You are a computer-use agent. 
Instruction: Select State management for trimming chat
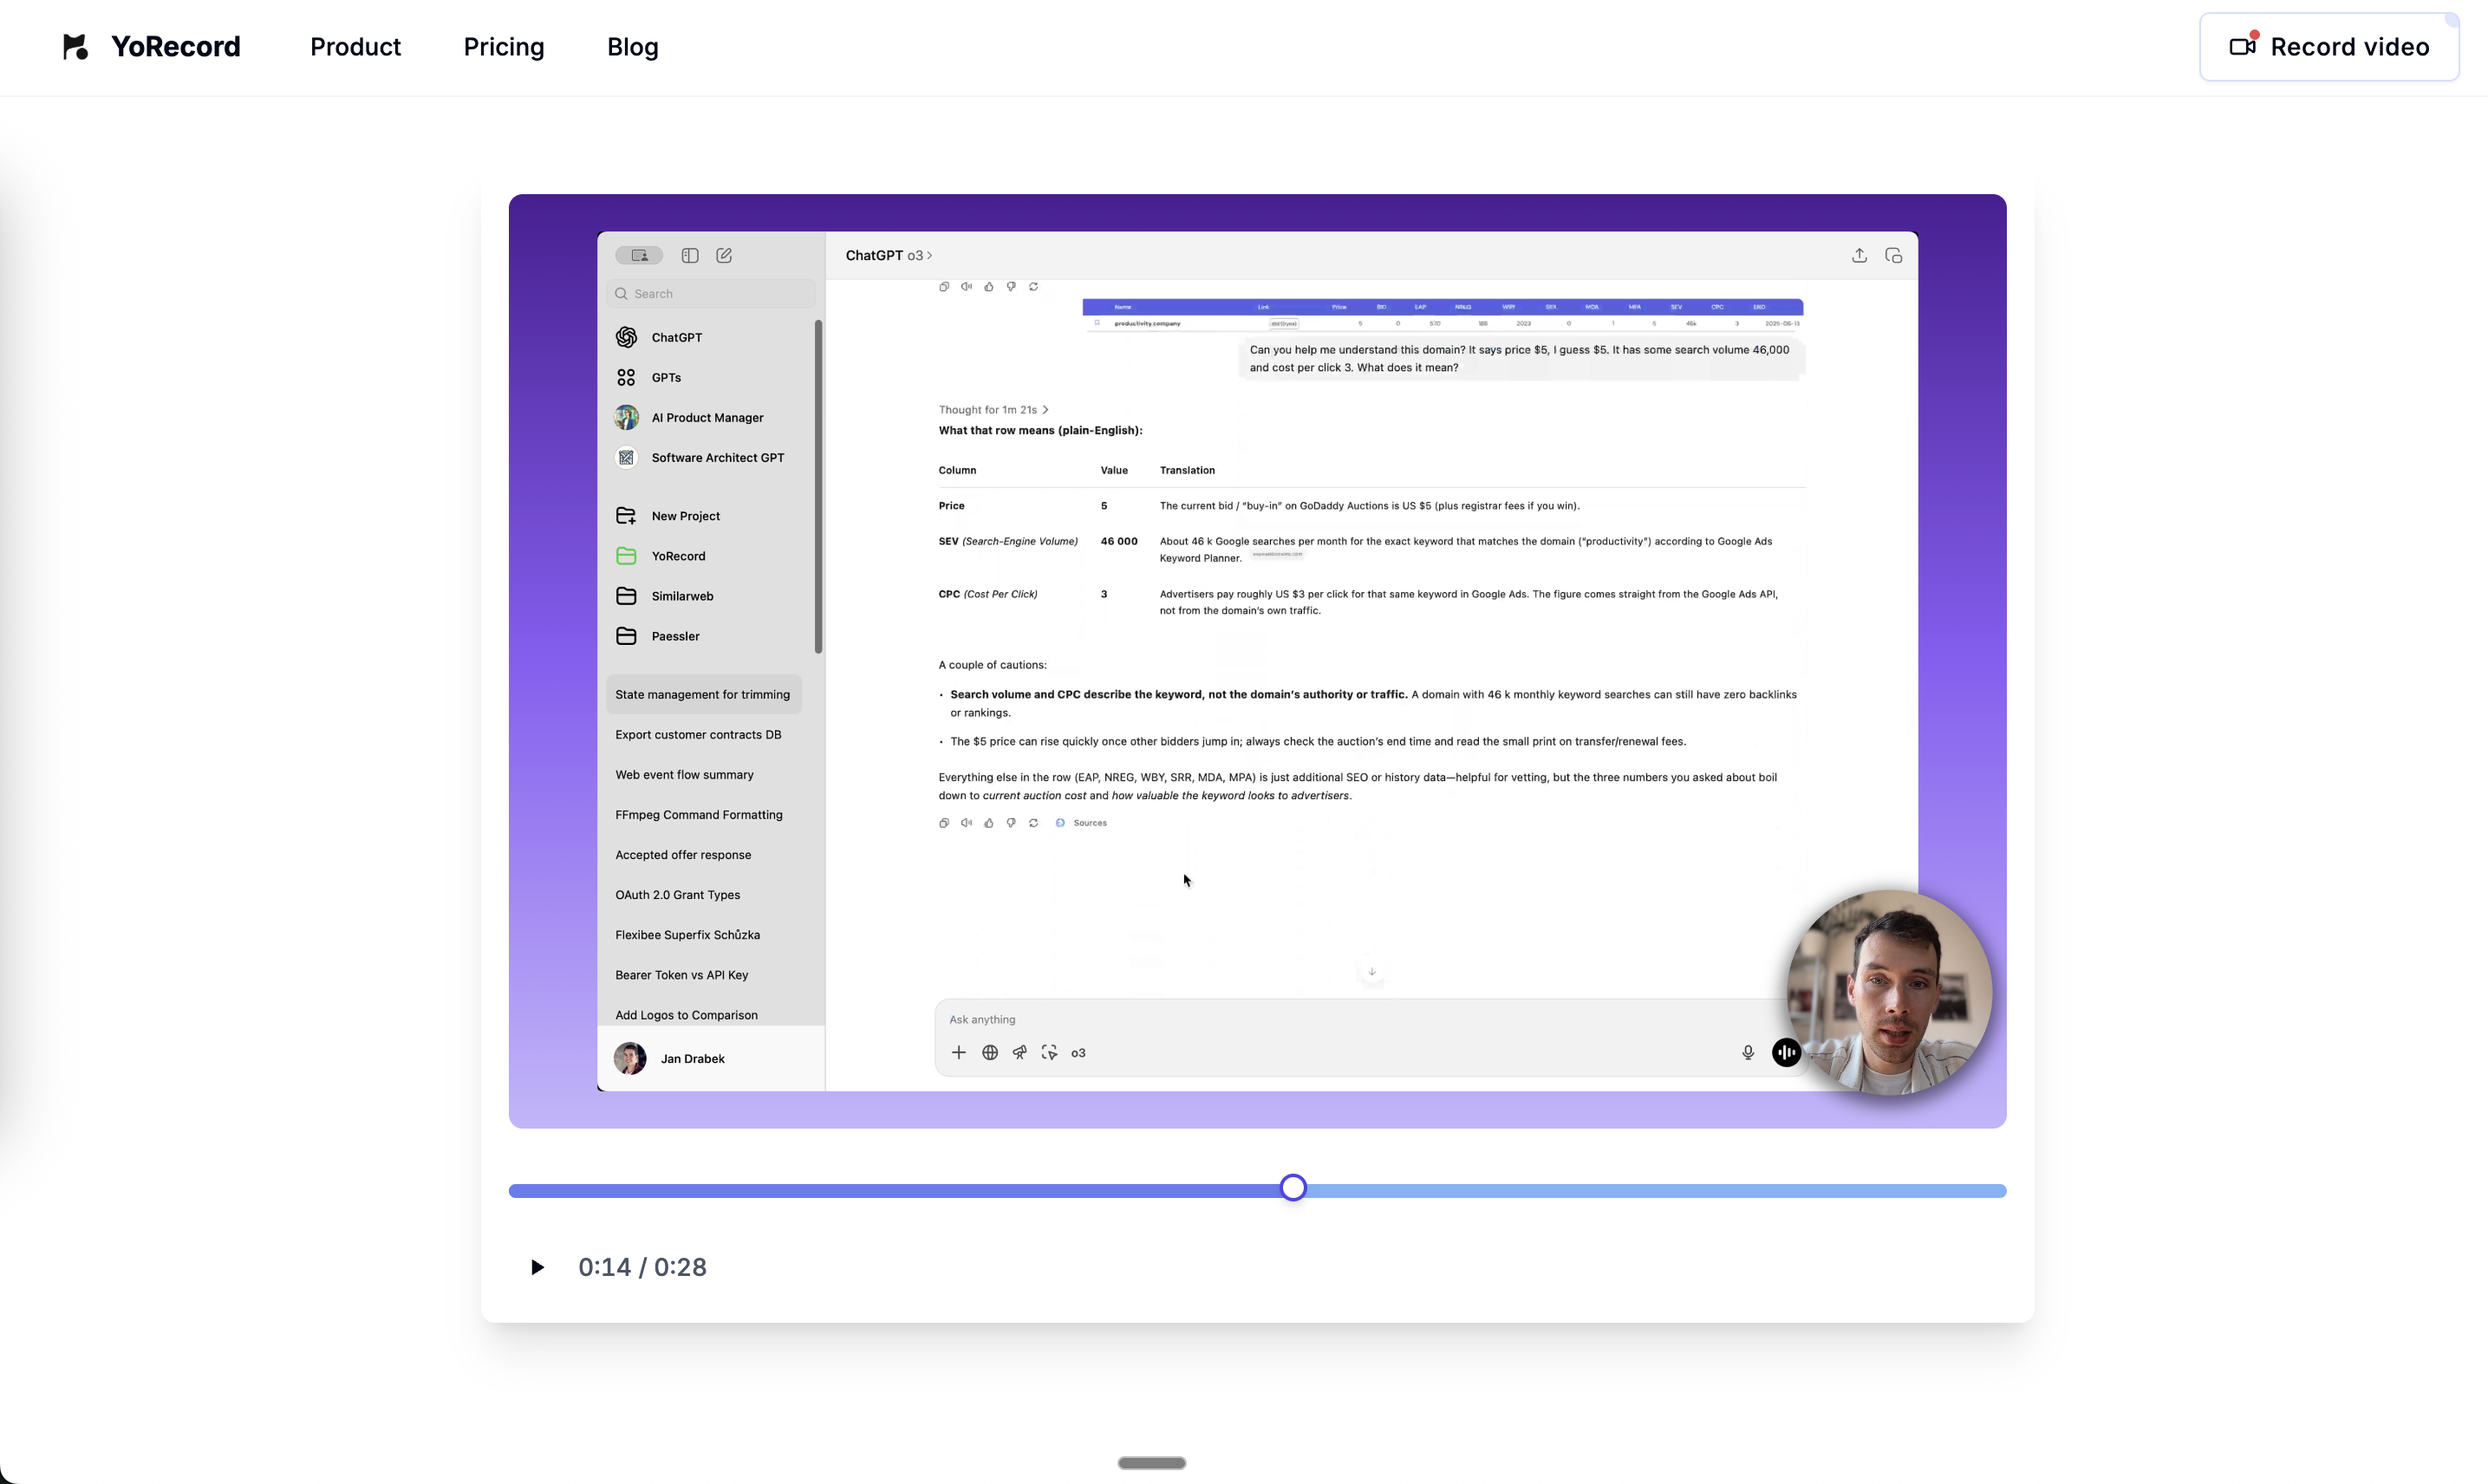pyautogui.click(x=704, y=694)
